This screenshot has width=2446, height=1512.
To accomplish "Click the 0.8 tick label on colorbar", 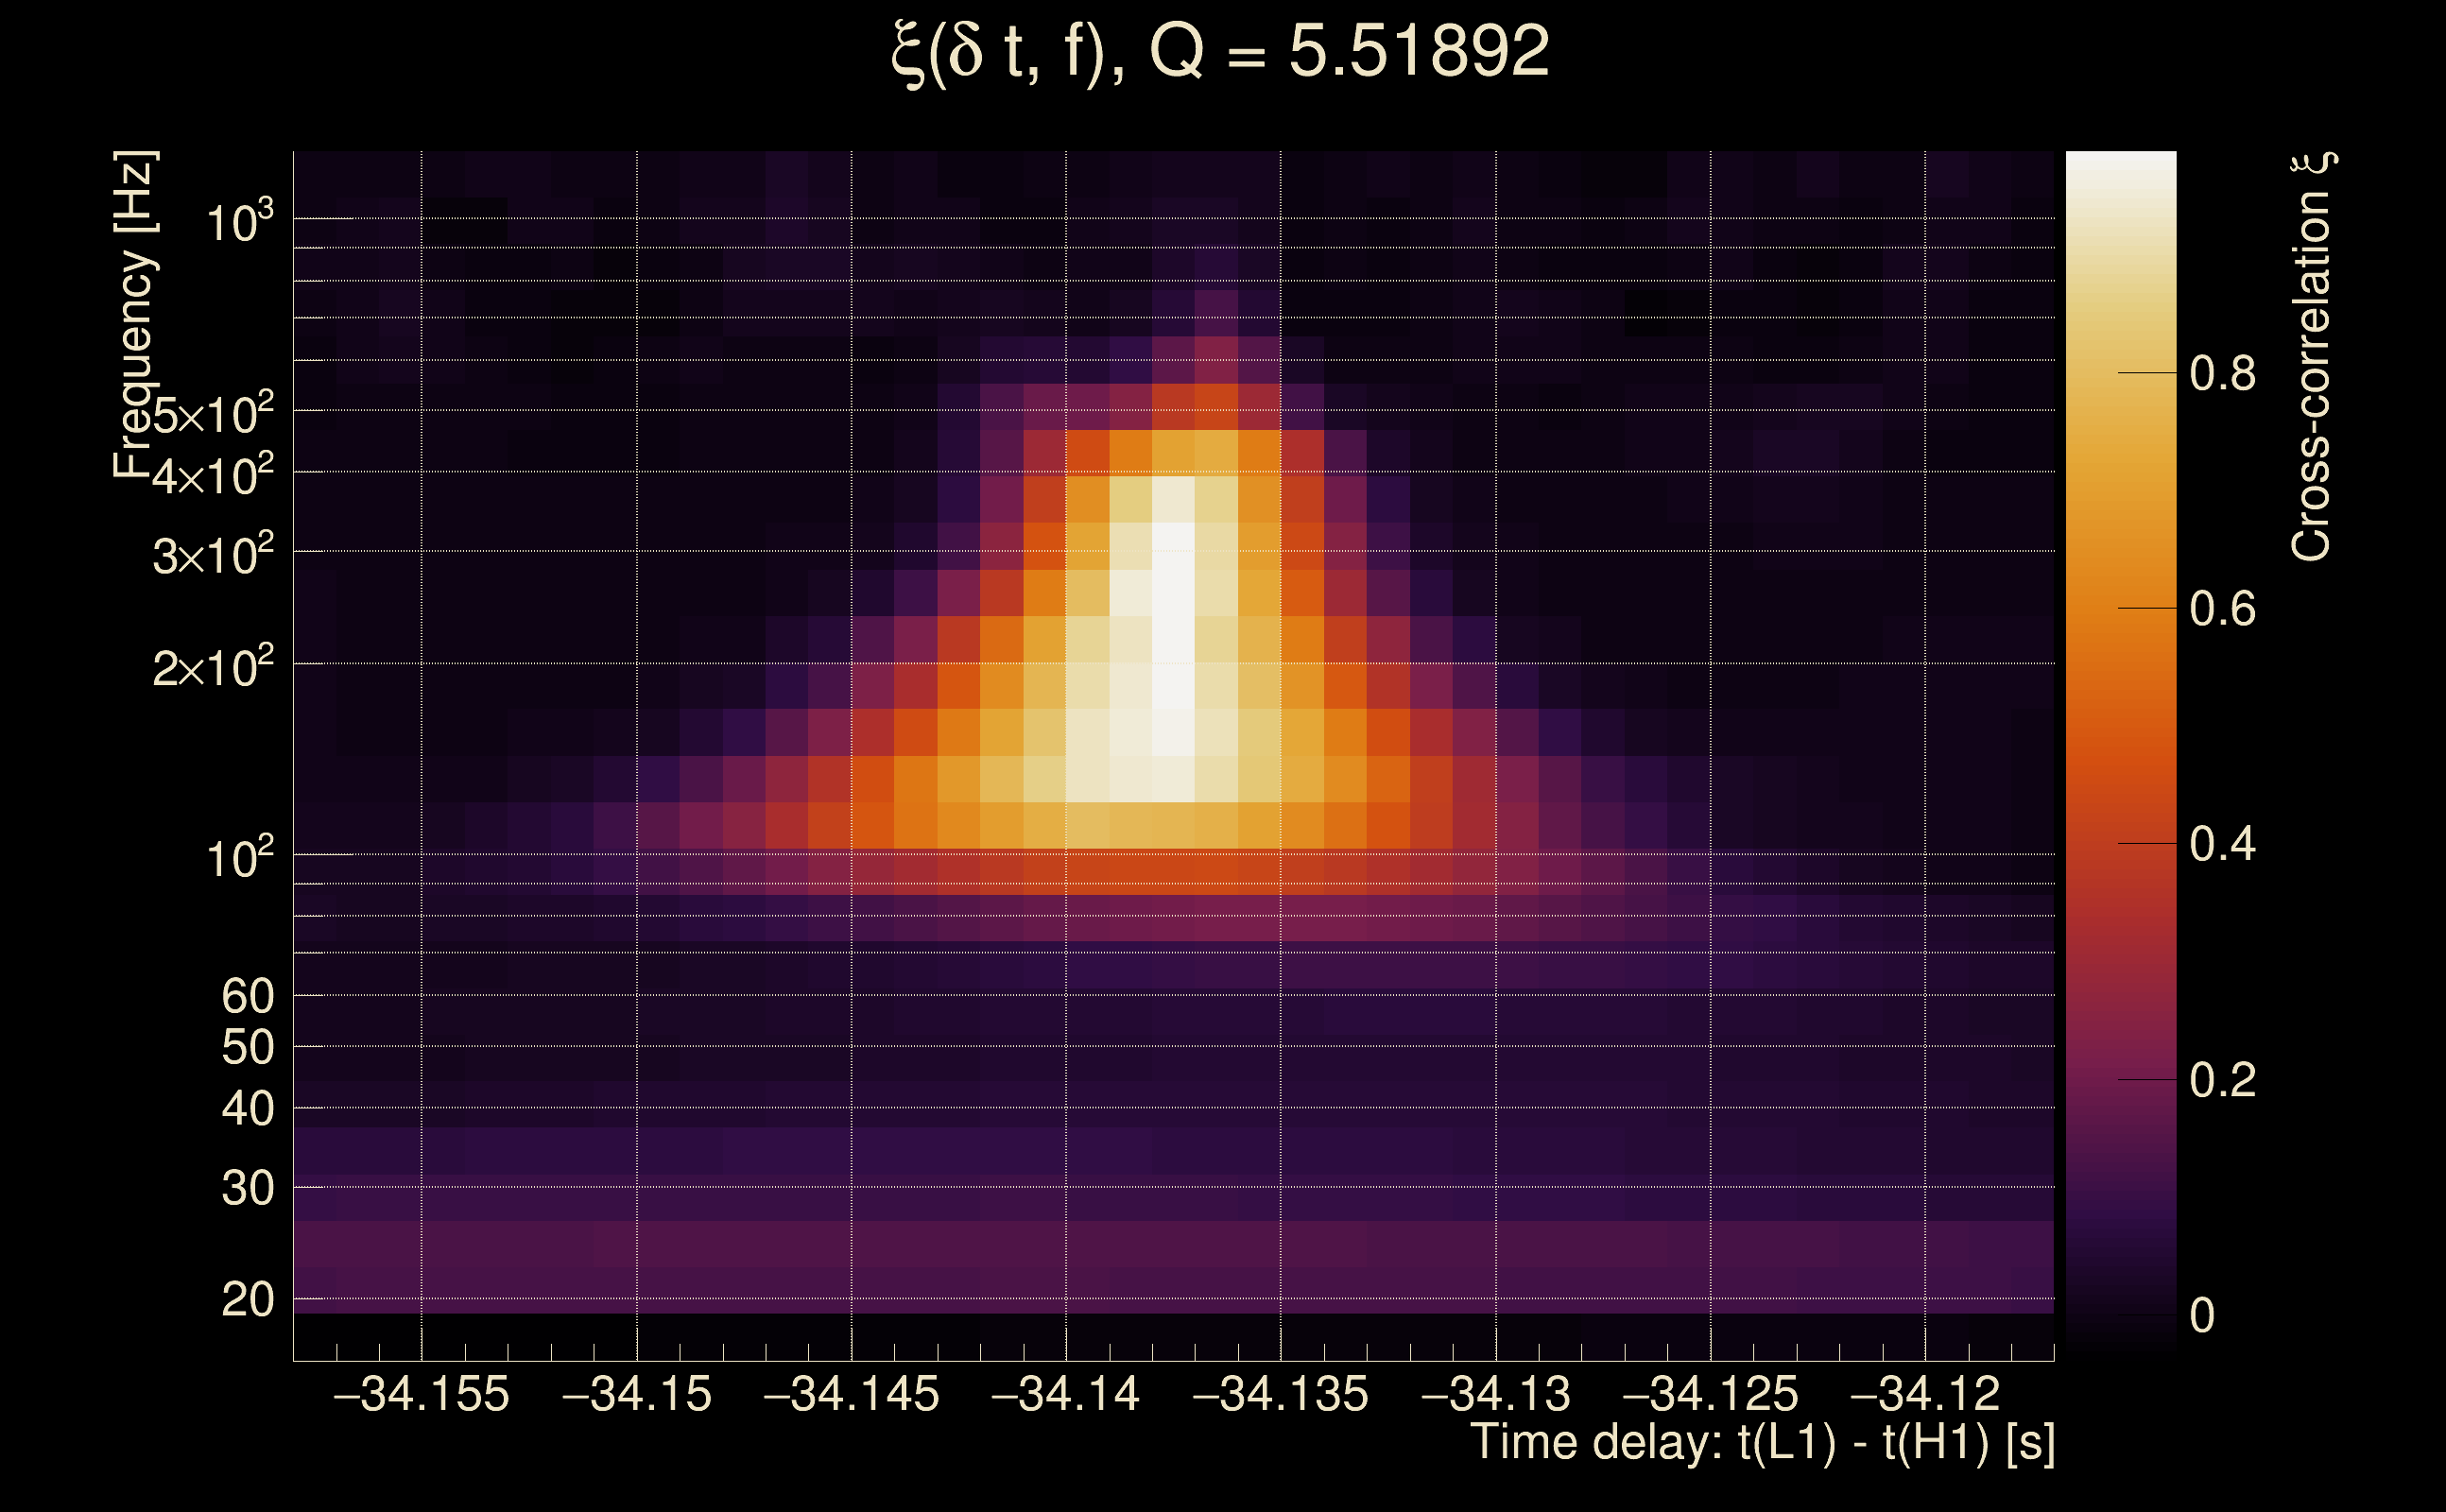I will tap(2222, 374).
